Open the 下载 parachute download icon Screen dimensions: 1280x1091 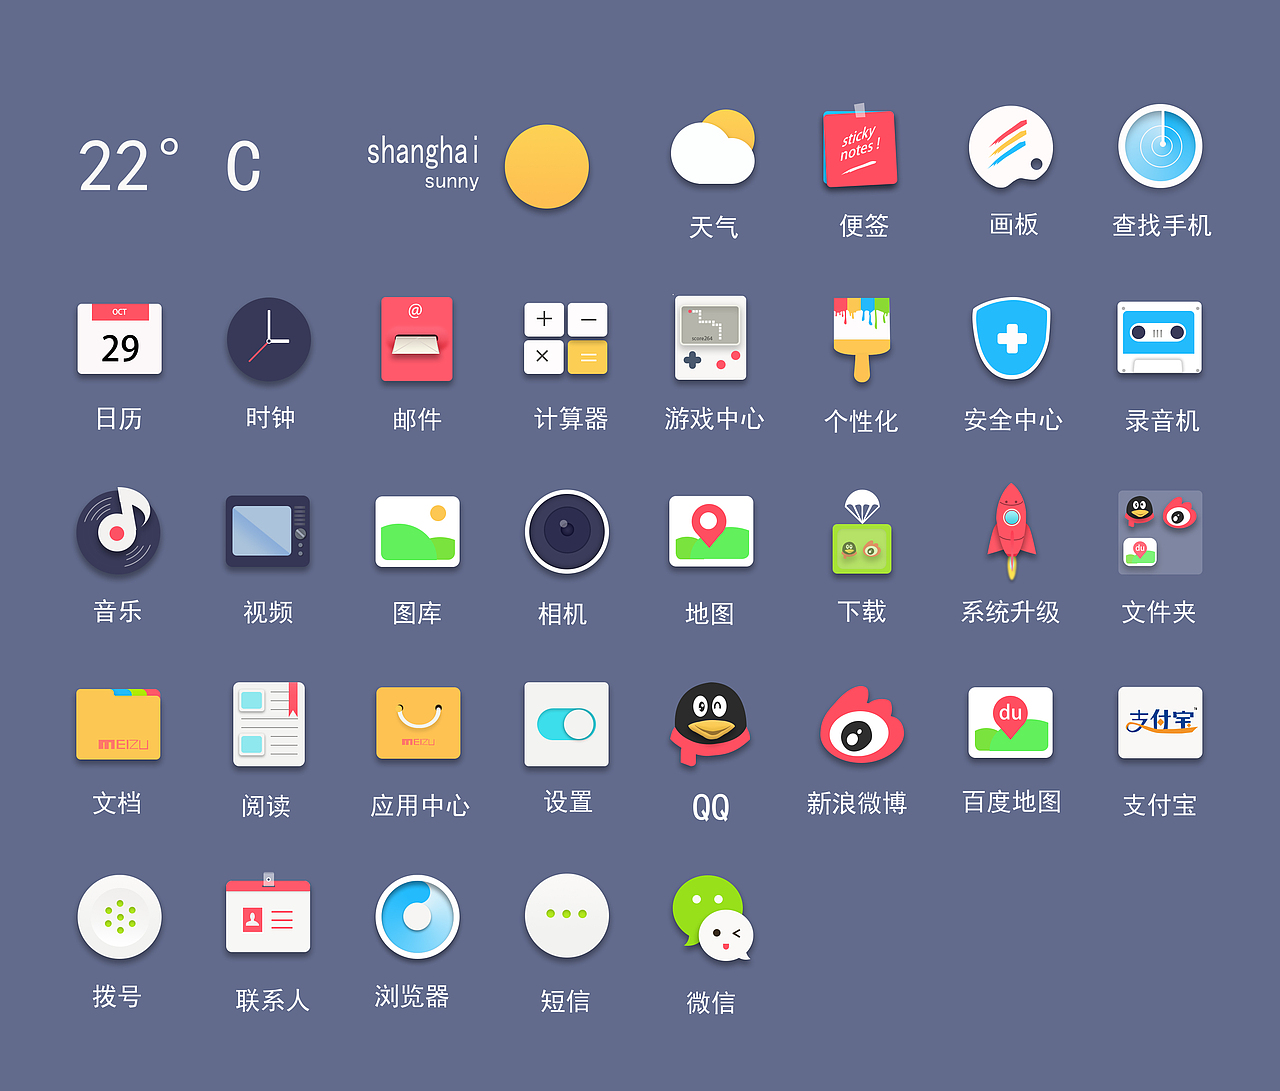click(861, 531)
